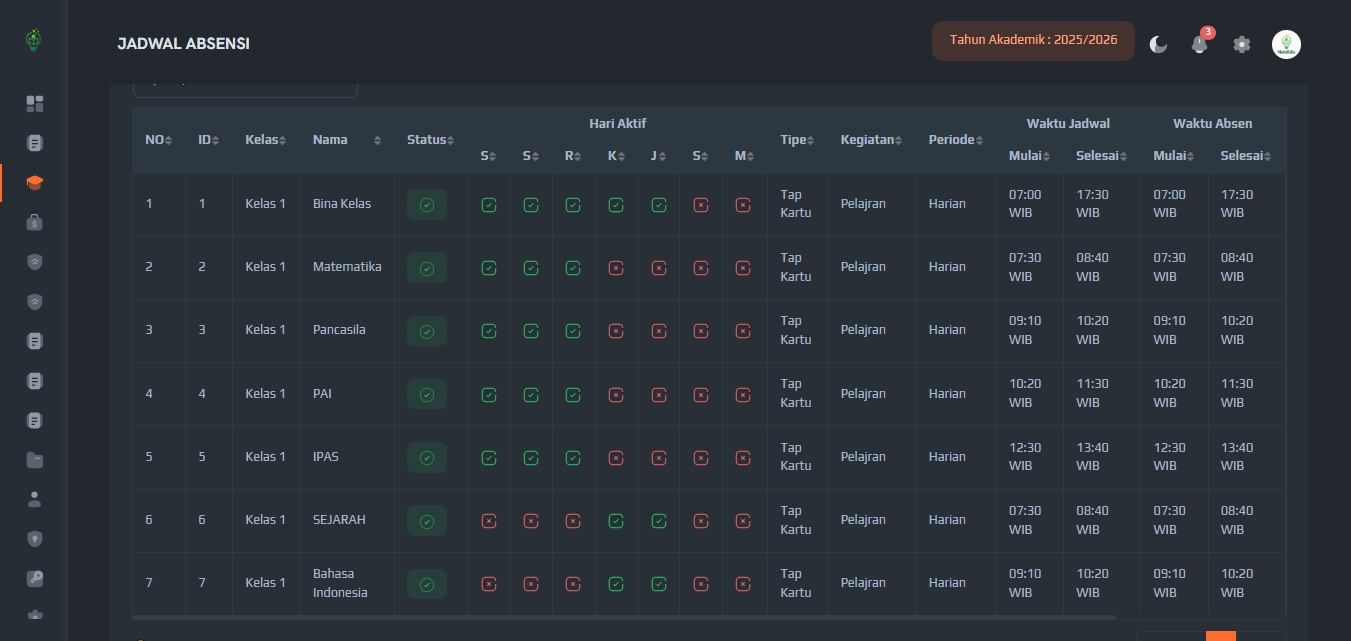The width and height of the screenshot is (1351, 641).
Task: Click the table's horizontal scrollbar
Action: click(x=624, y=617)
